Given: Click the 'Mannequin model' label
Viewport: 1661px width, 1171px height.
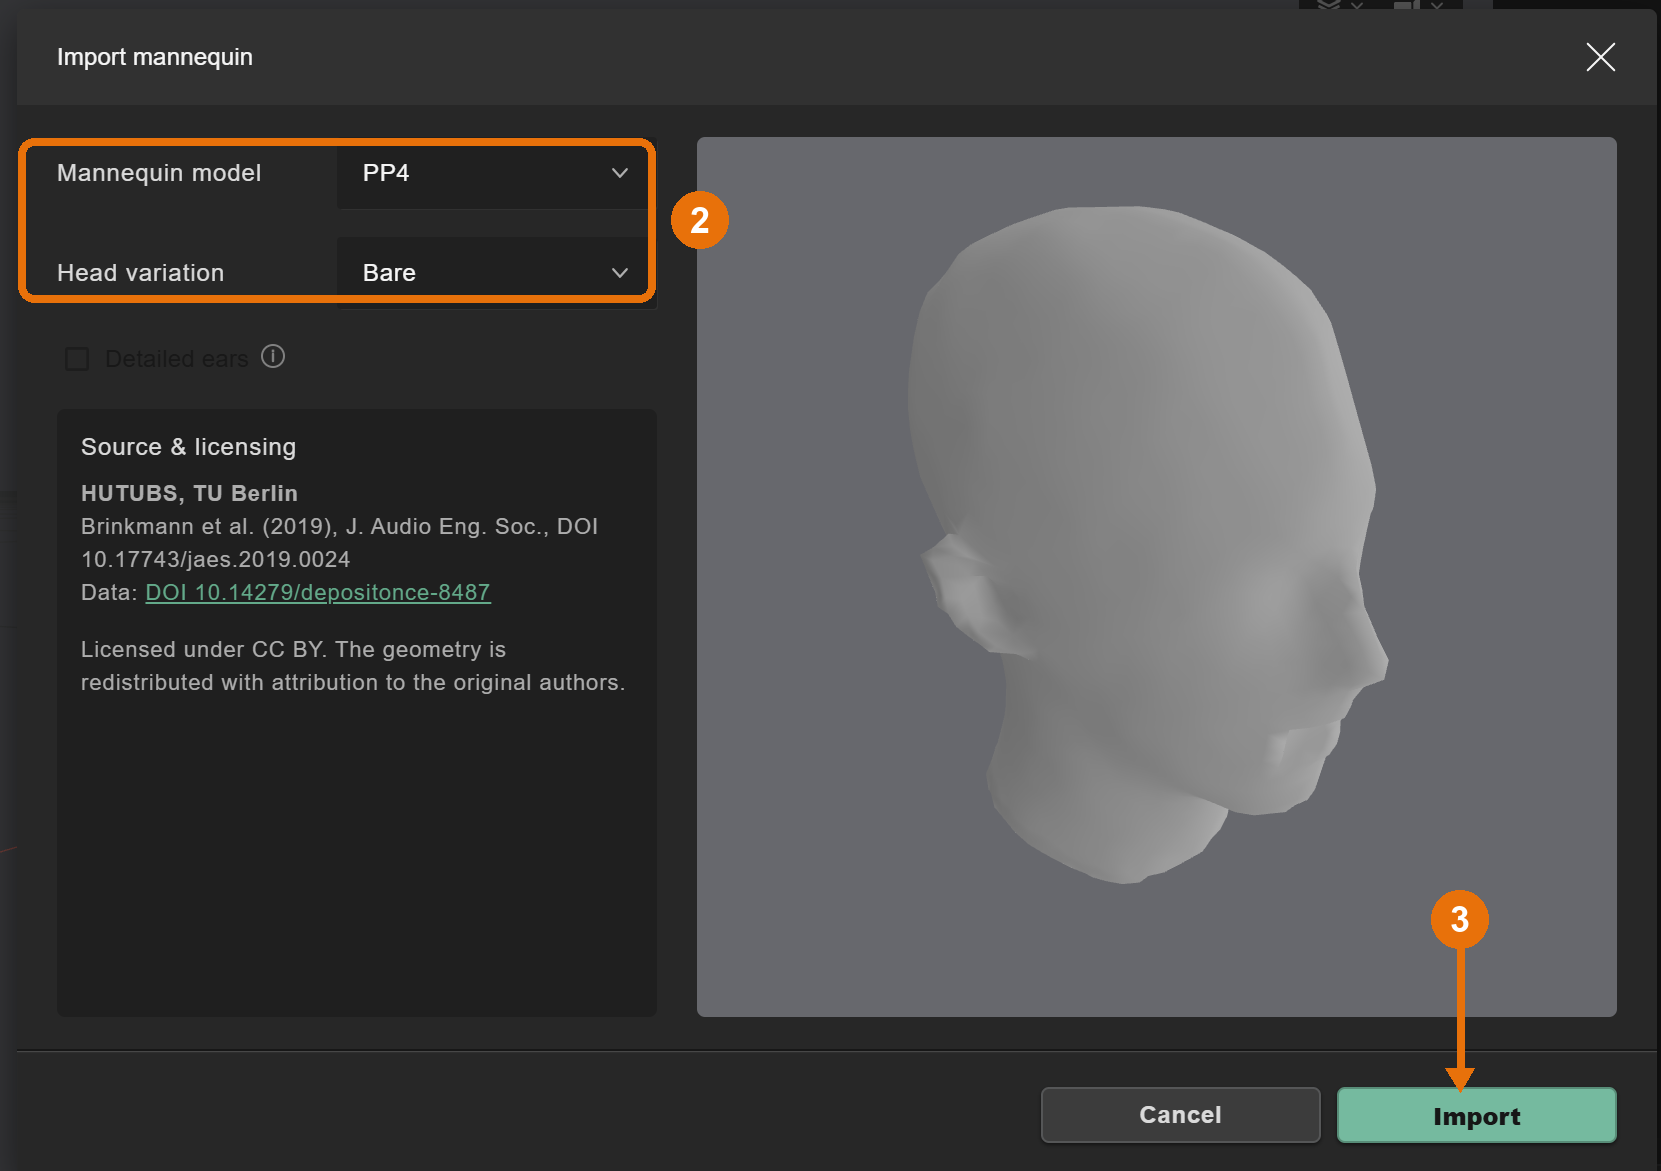Looking at the screenshot, I should point(159,173).
